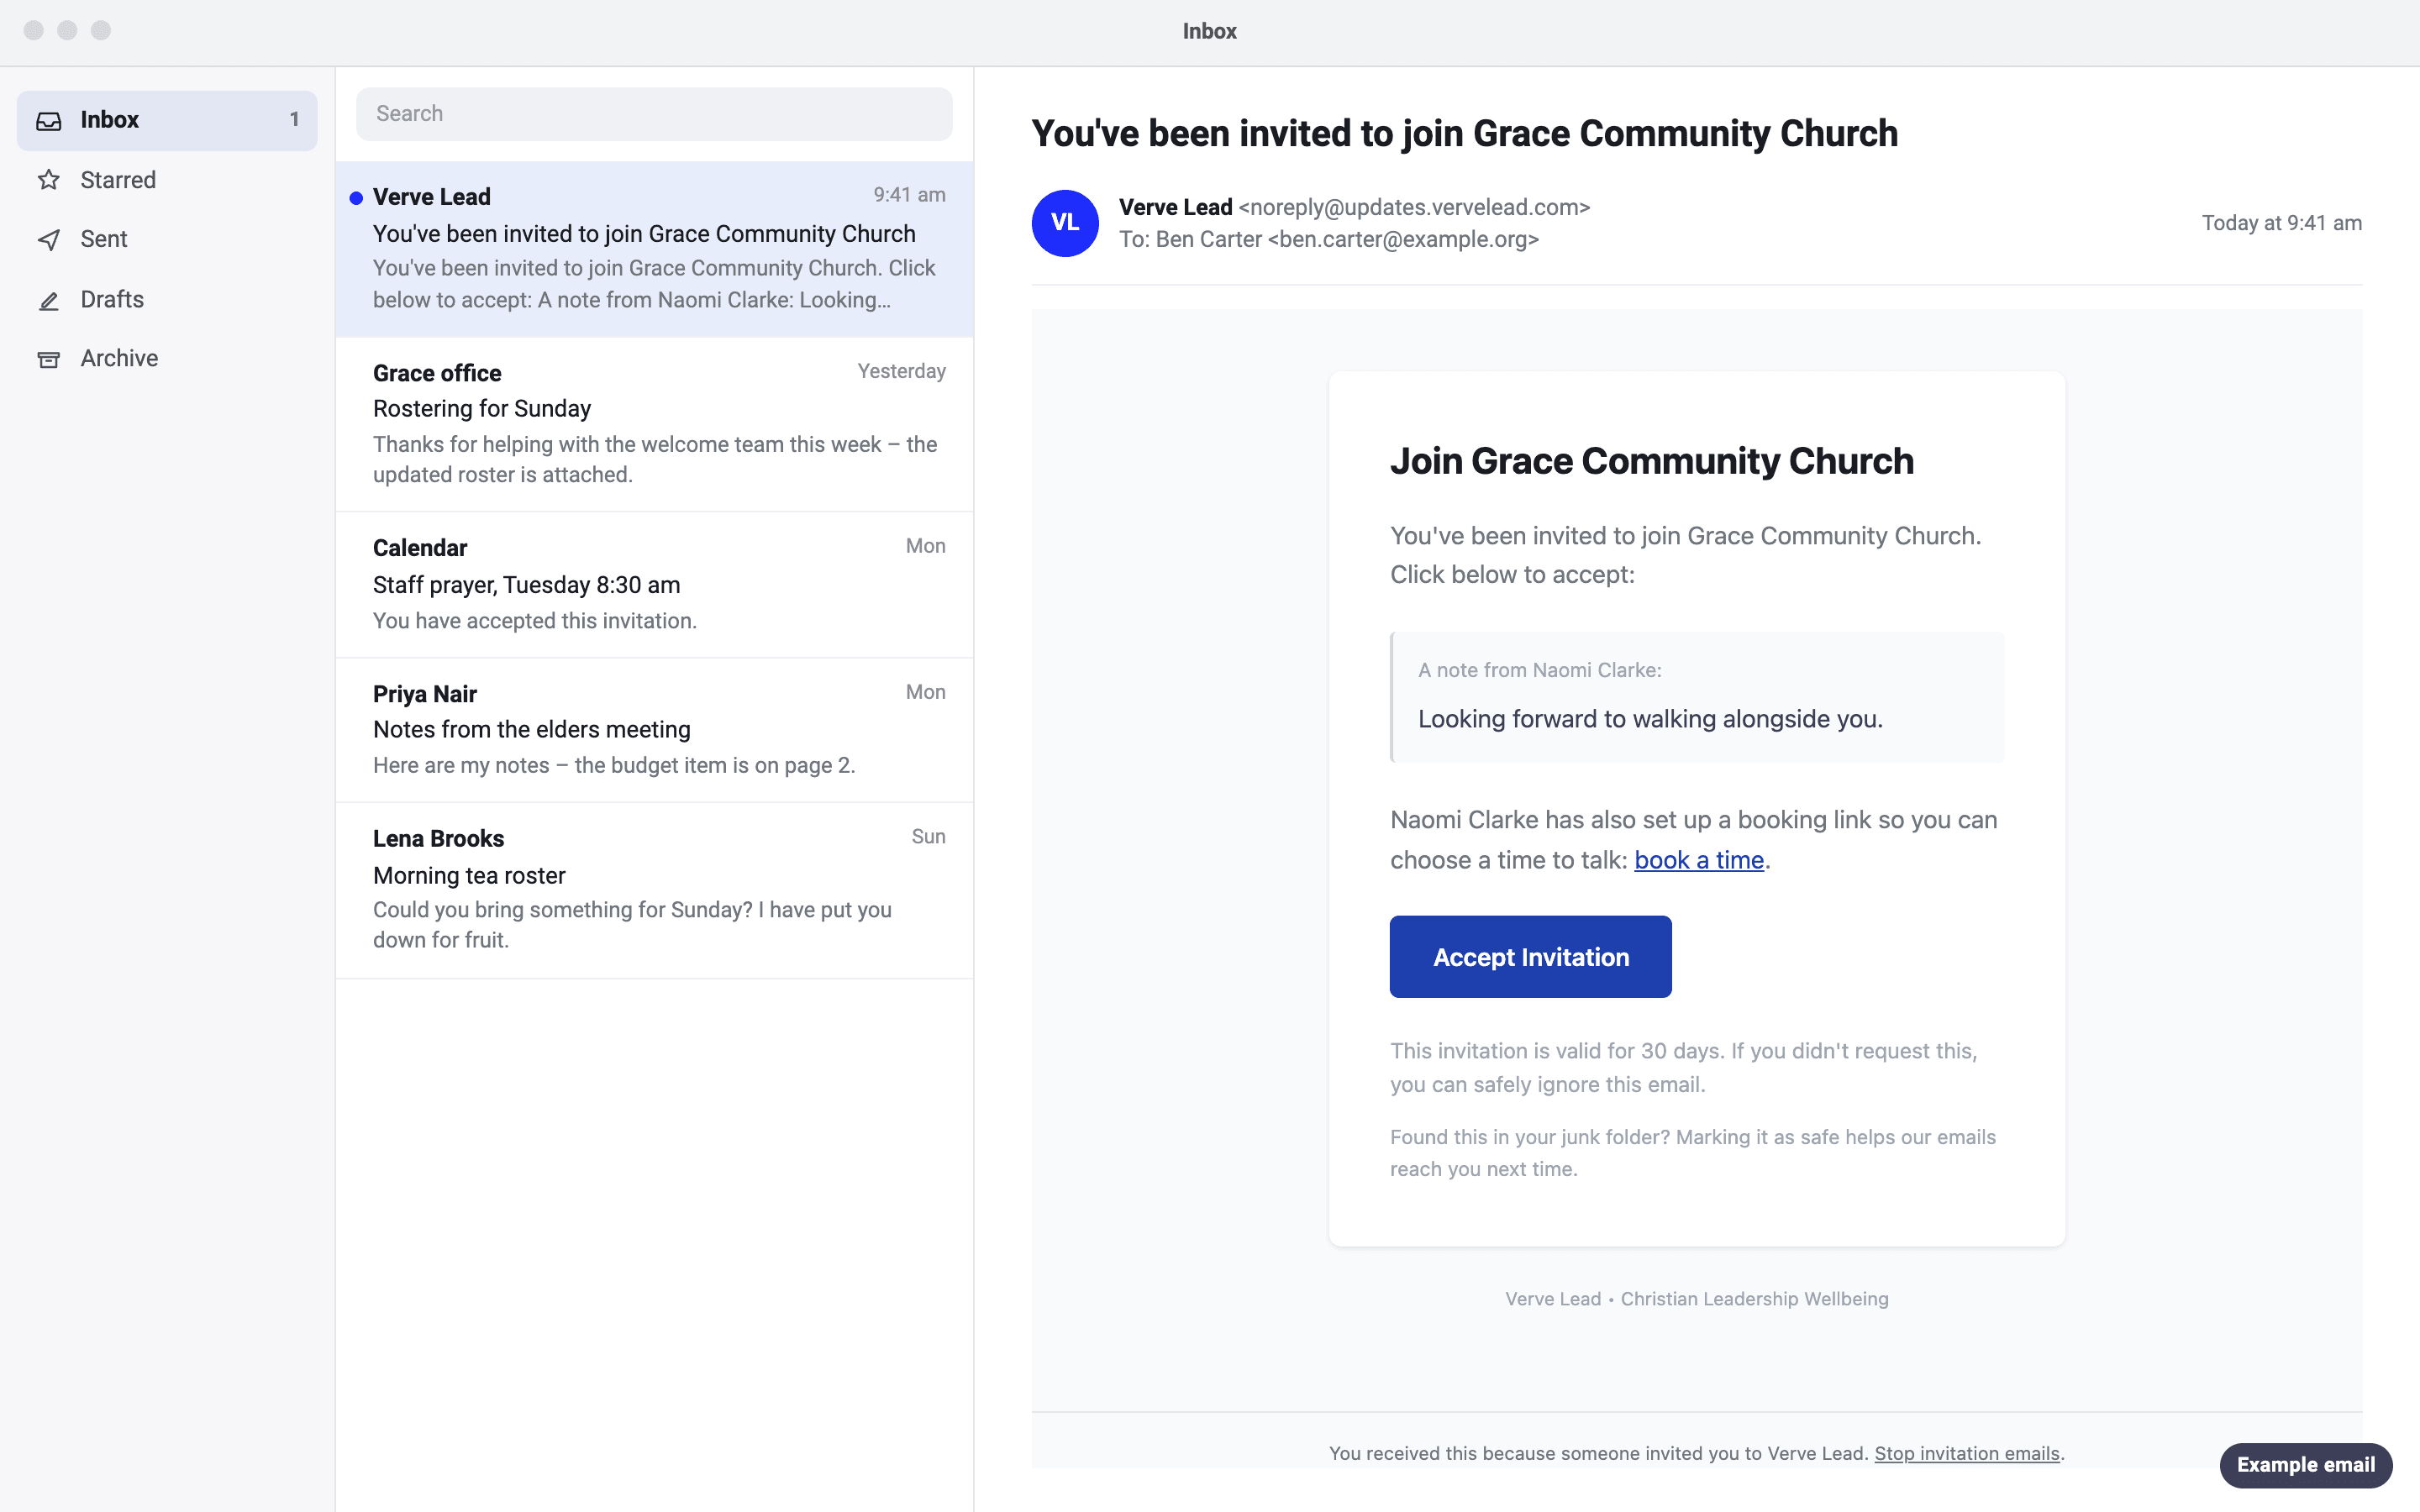Click the red close window button
Screen dimensions: 2420x1512
[x=33, y=30]
